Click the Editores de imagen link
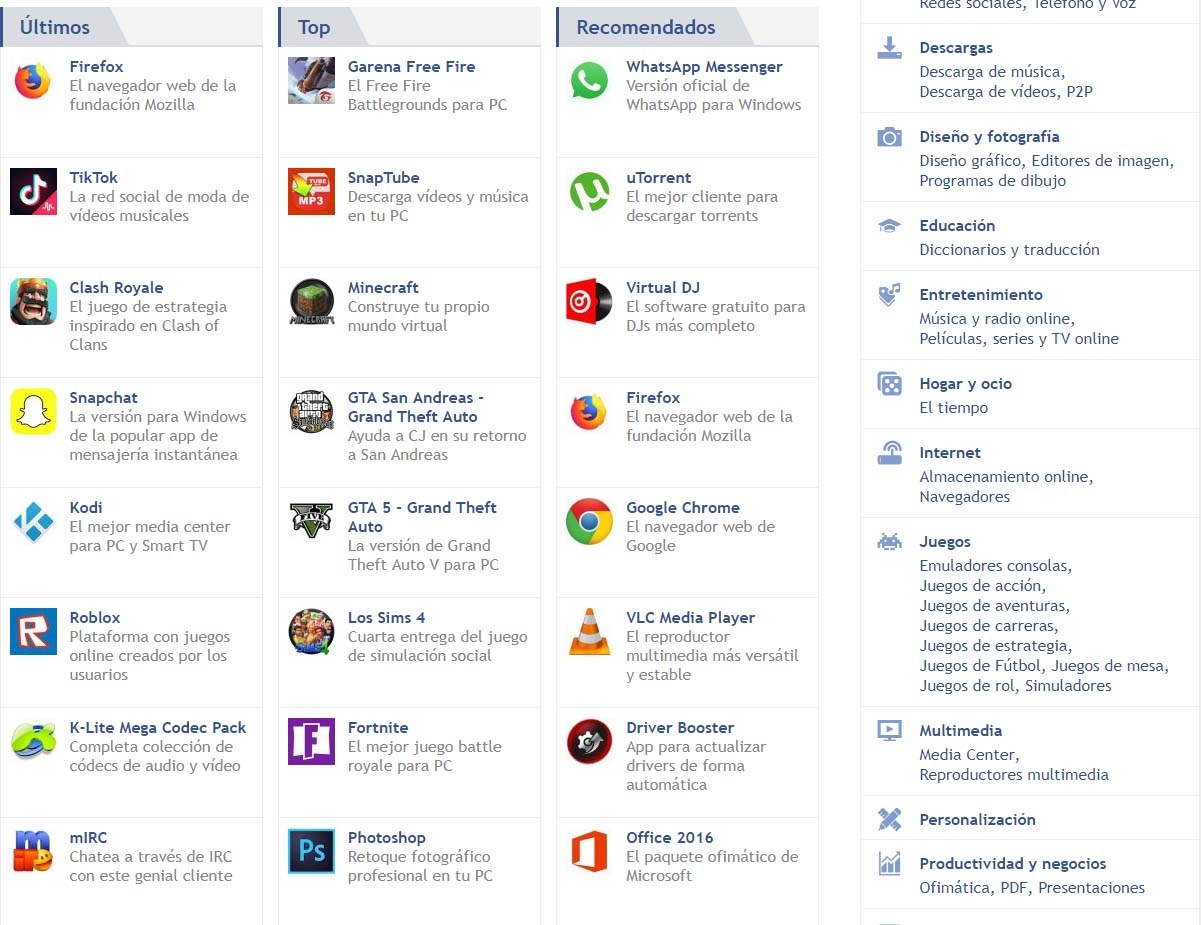Image resolution: width=1201 pixels, height=925 pixels. tap(1100, 161)
